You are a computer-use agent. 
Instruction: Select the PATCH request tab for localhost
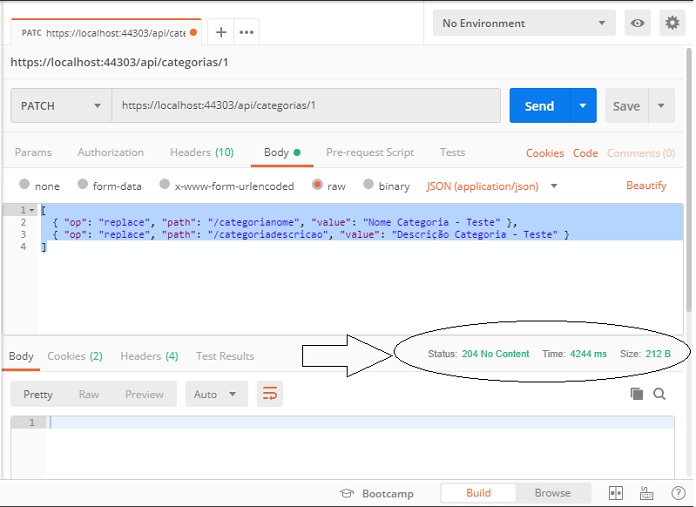pos(106,32)
